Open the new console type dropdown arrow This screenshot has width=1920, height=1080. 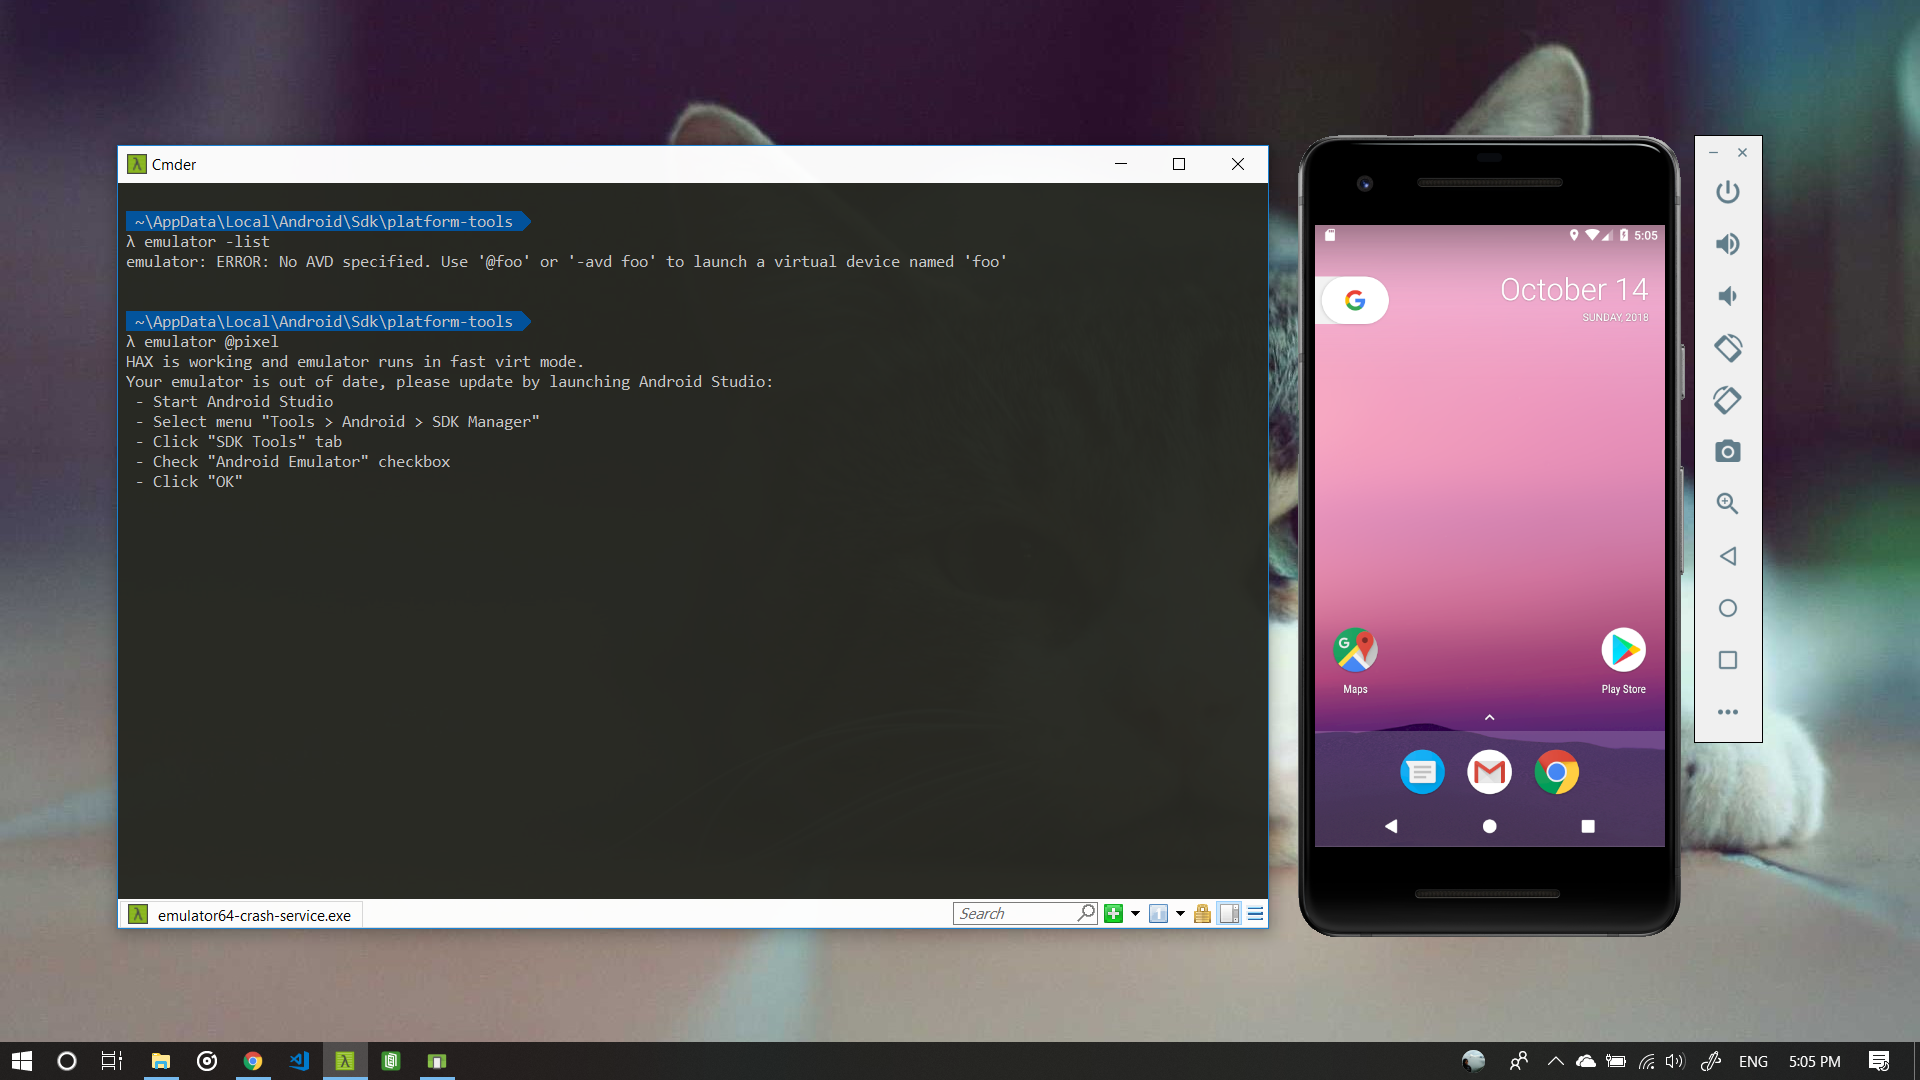pos(1136,913)
